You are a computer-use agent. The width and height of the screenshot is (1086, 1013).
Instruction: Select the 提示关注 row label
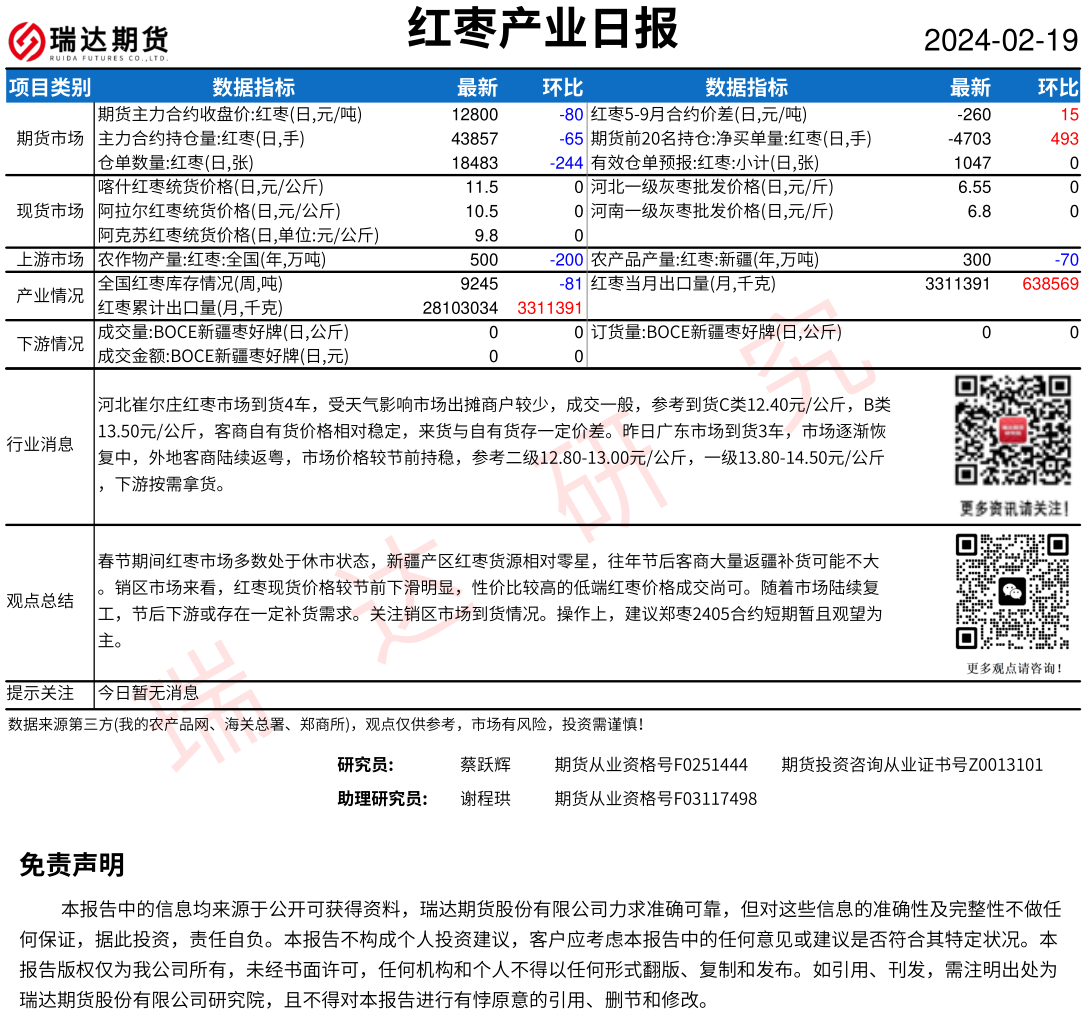point(40,692)
